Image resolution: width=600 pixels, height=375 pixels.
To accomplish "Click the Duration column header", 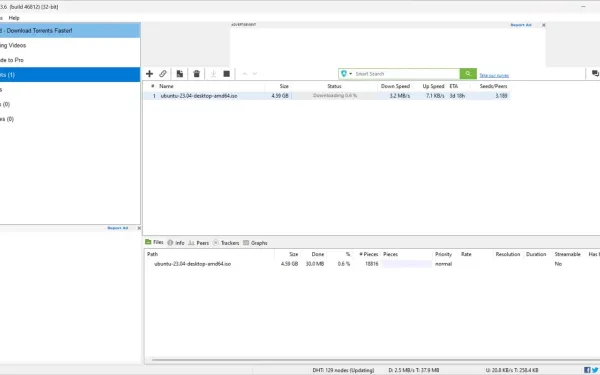I will [536, 254].
